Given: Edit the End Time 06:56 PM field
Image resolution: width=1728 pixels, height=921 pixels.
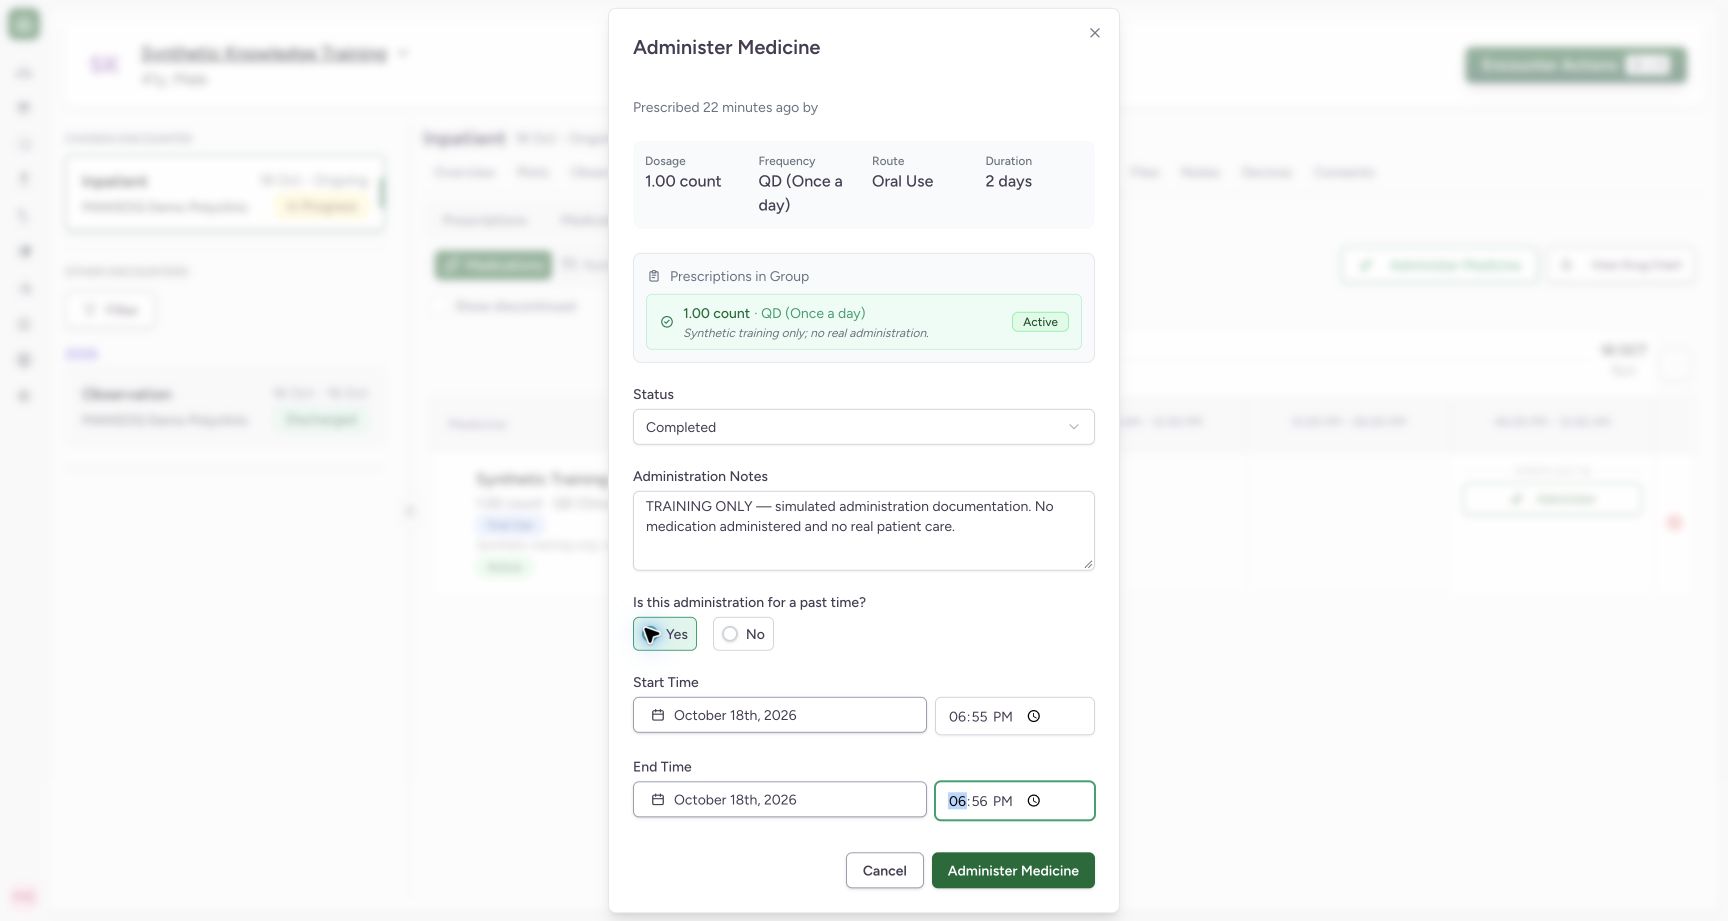Looking at the screenshot, I should coord(1015,801).
